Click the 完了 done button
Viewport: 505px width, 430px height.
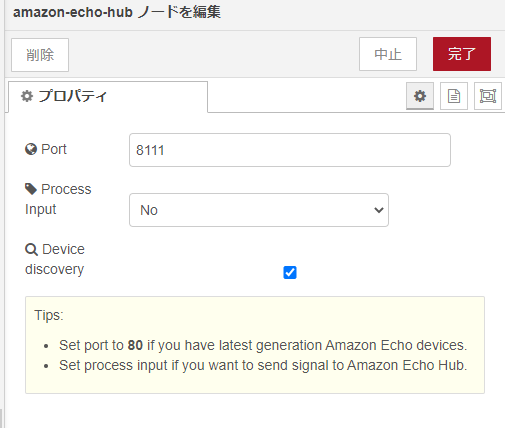pyautogui.click(x=462, y=54)
